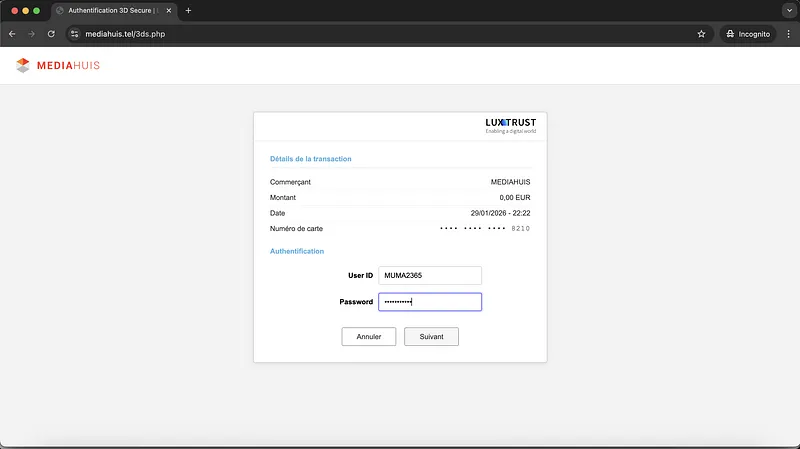Bookmark this page with the star
Image resolution: width=800 pixels, height=449 pixels.
tap(701, 34)
